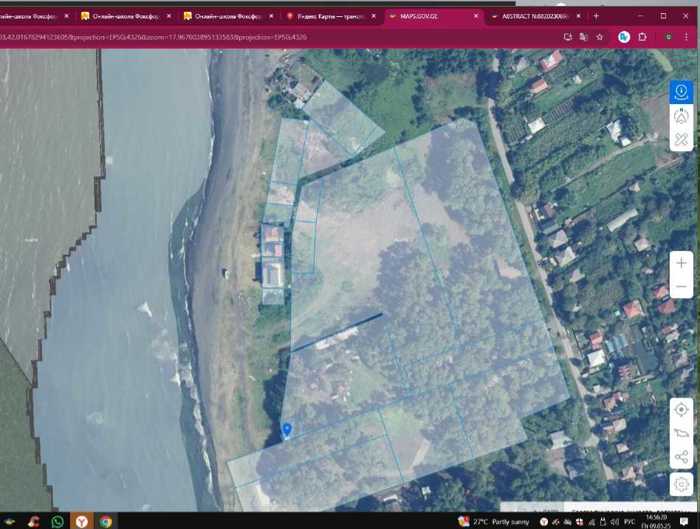The height and width of the screenshot is (529, 700).
Task: Click the share map icon
Action: 681,458
